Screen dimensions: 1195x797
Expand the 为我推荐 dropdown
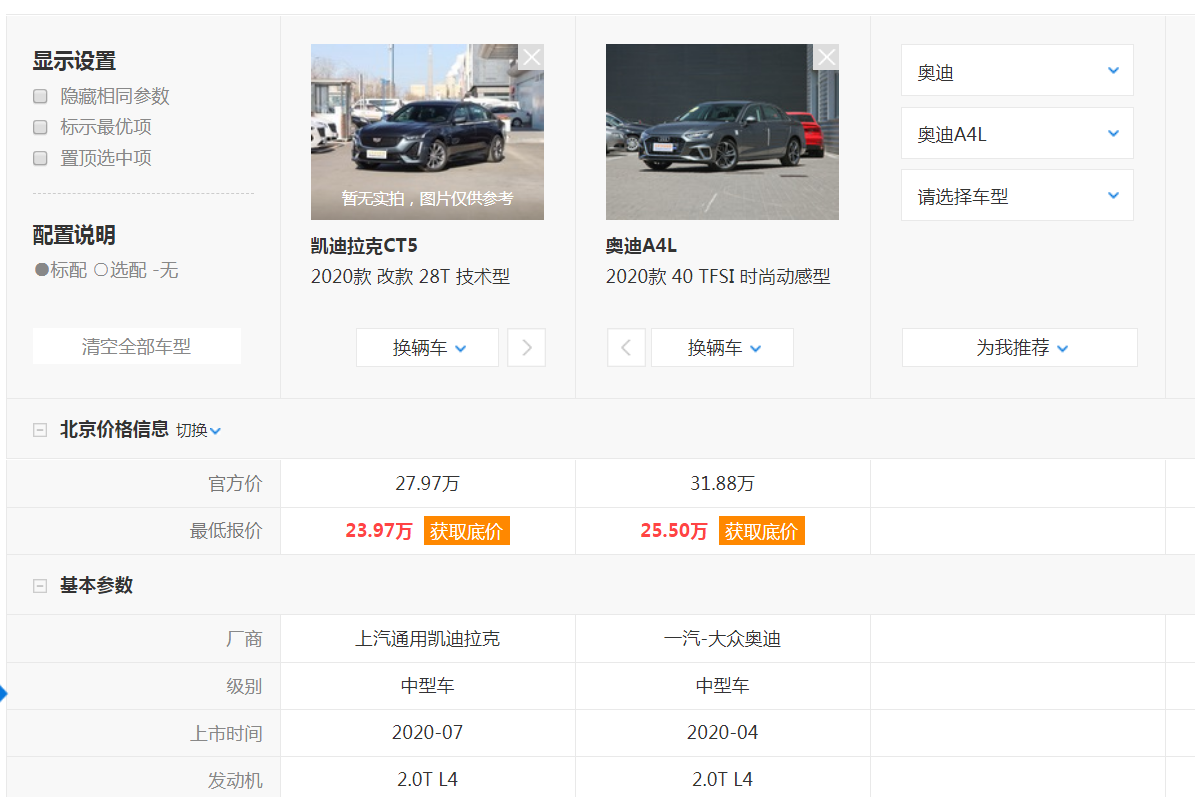point(1020,347)
